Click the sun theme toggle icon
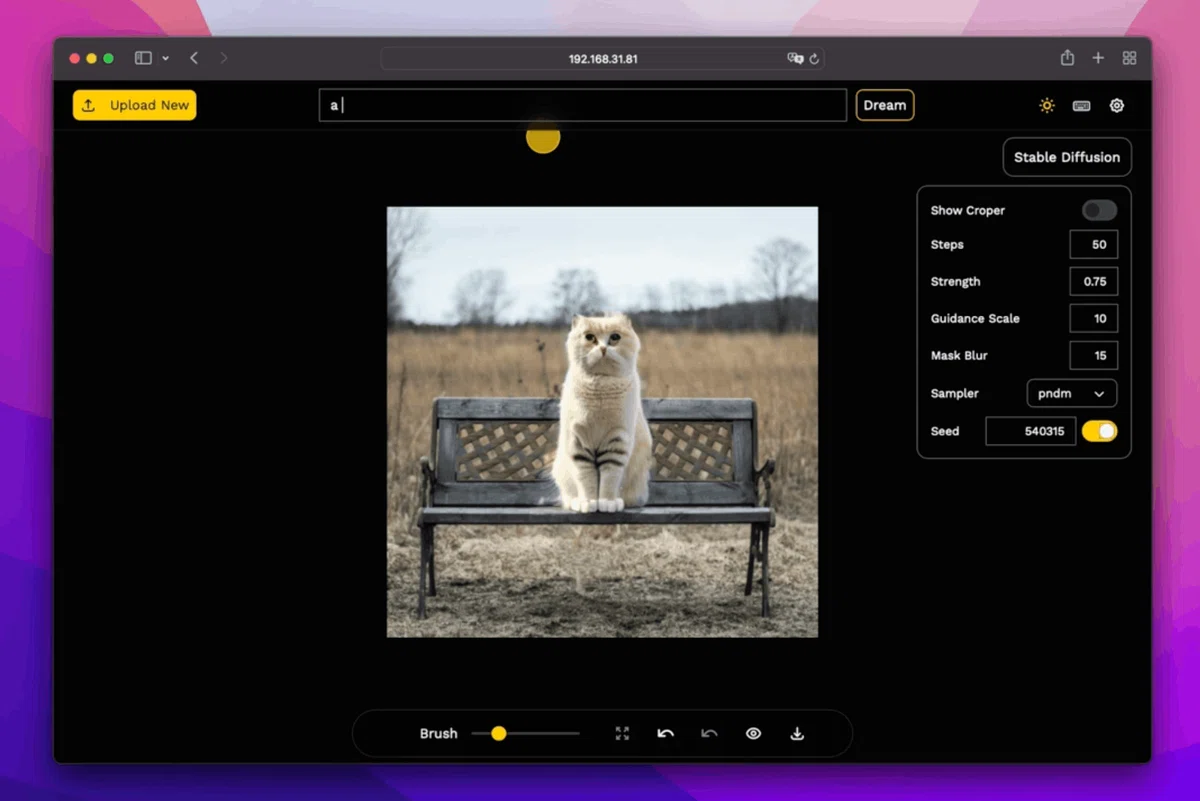 pos(1047,105)
